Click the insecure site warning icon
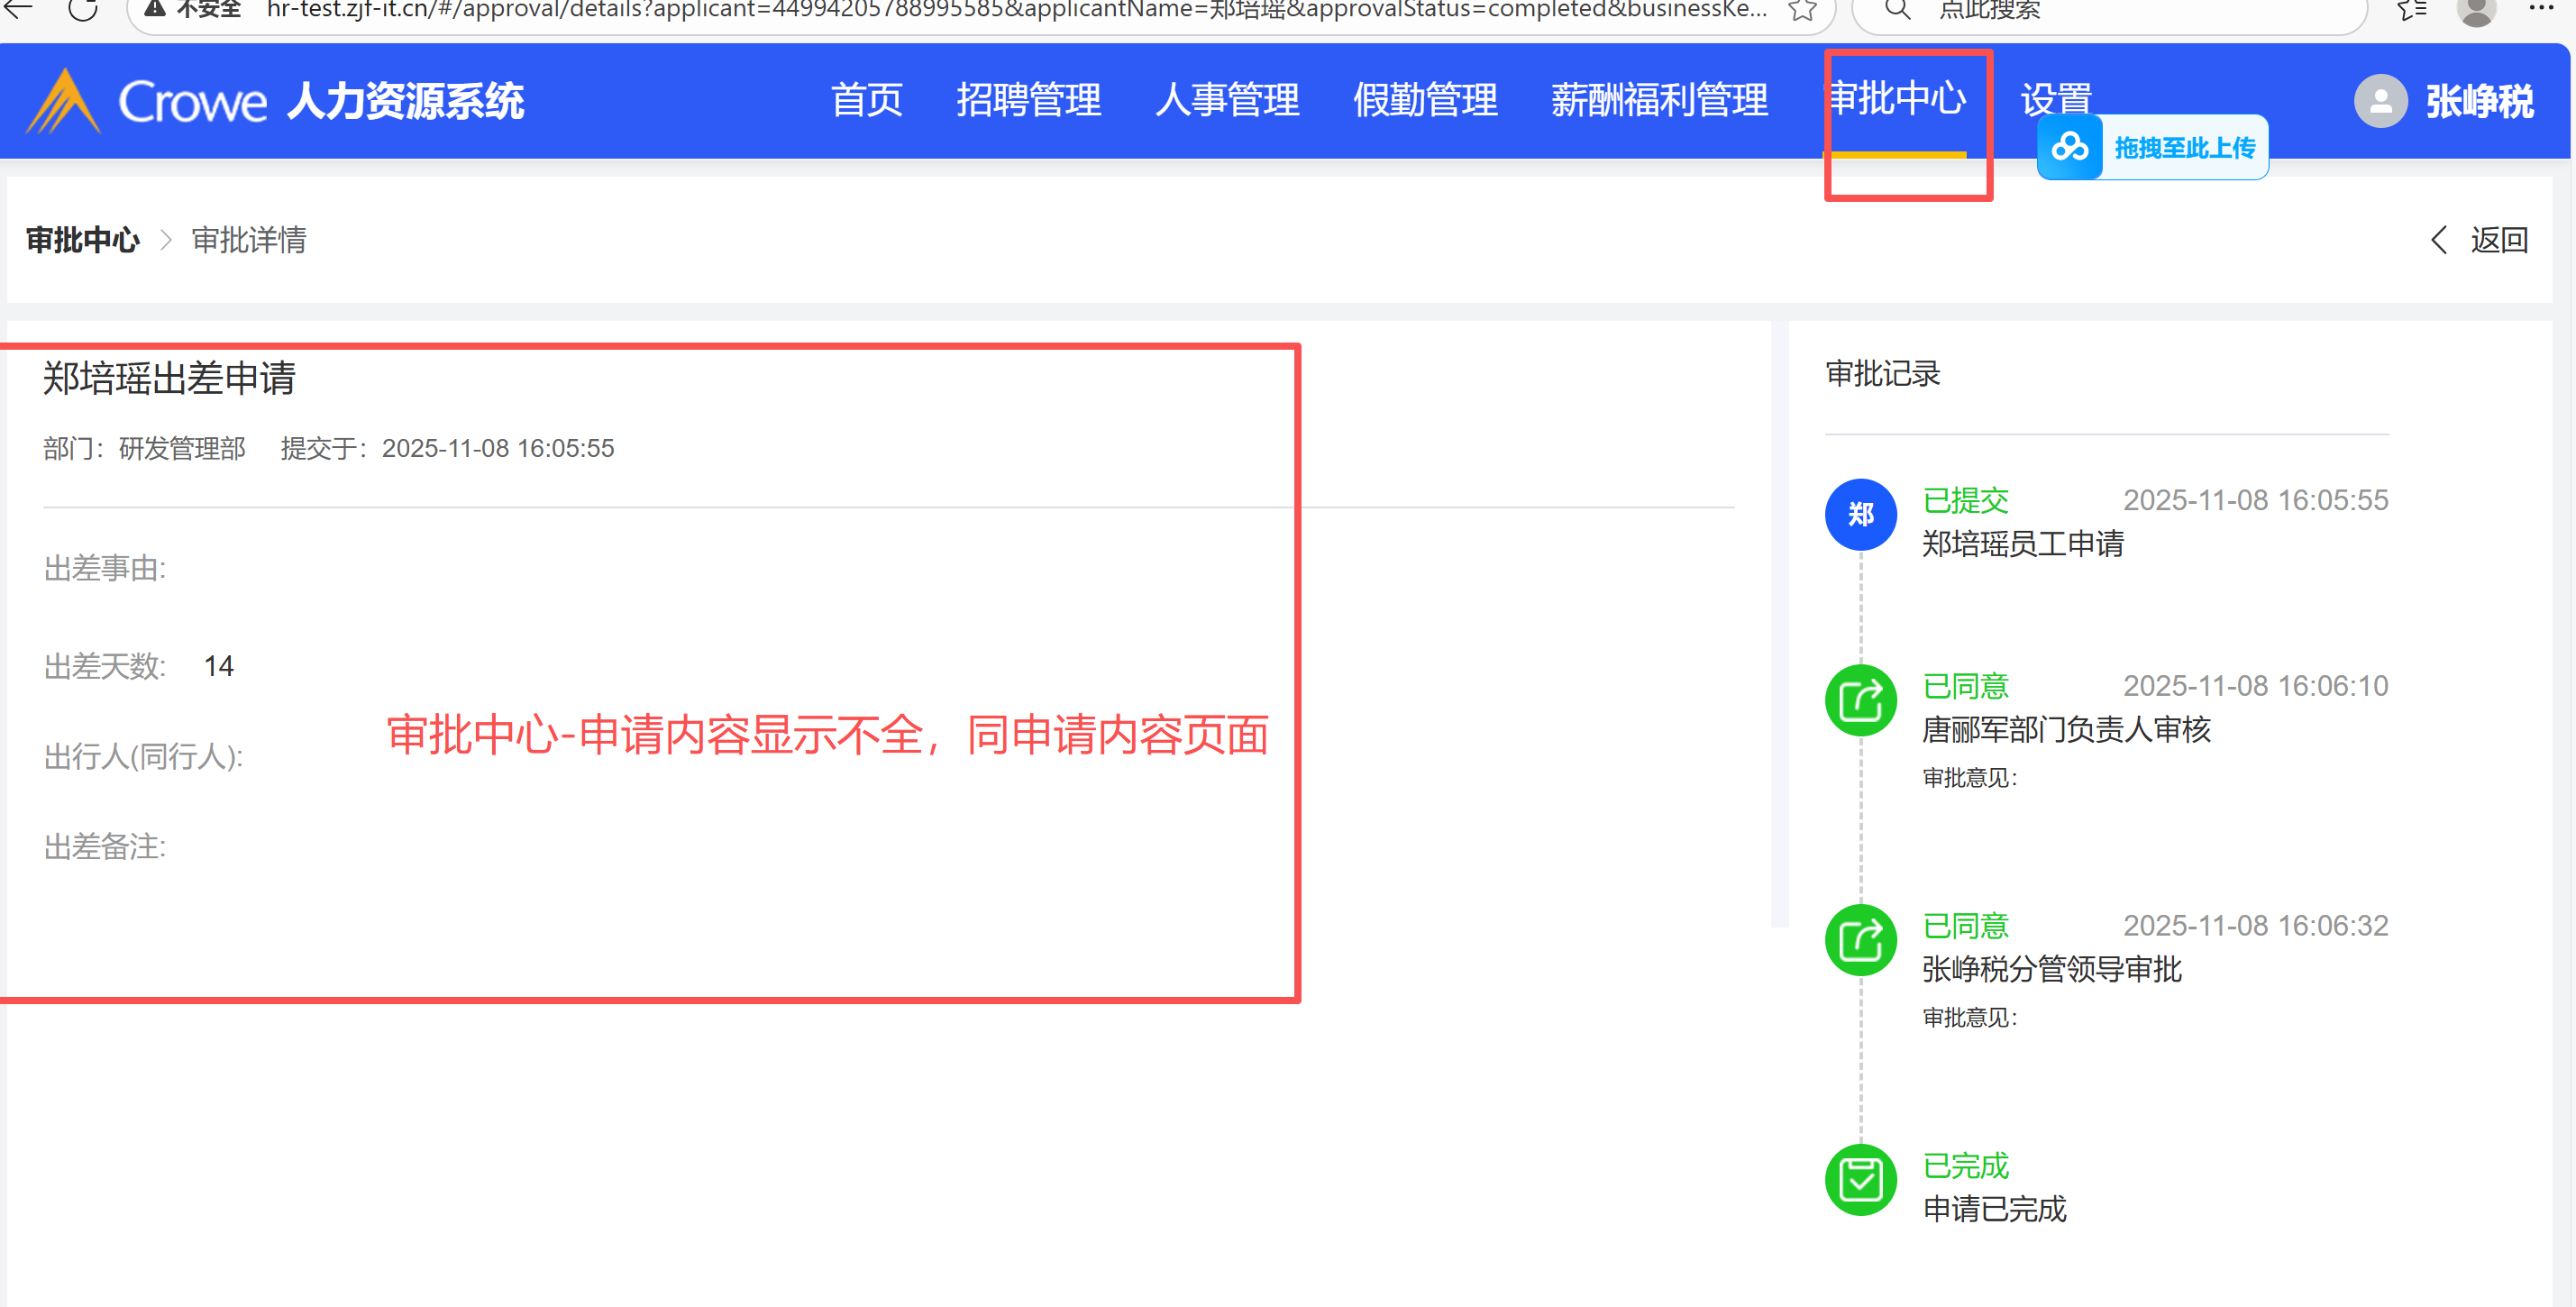The height and width of the screenshot is (1307, 2576). click(x=155, y=10)
